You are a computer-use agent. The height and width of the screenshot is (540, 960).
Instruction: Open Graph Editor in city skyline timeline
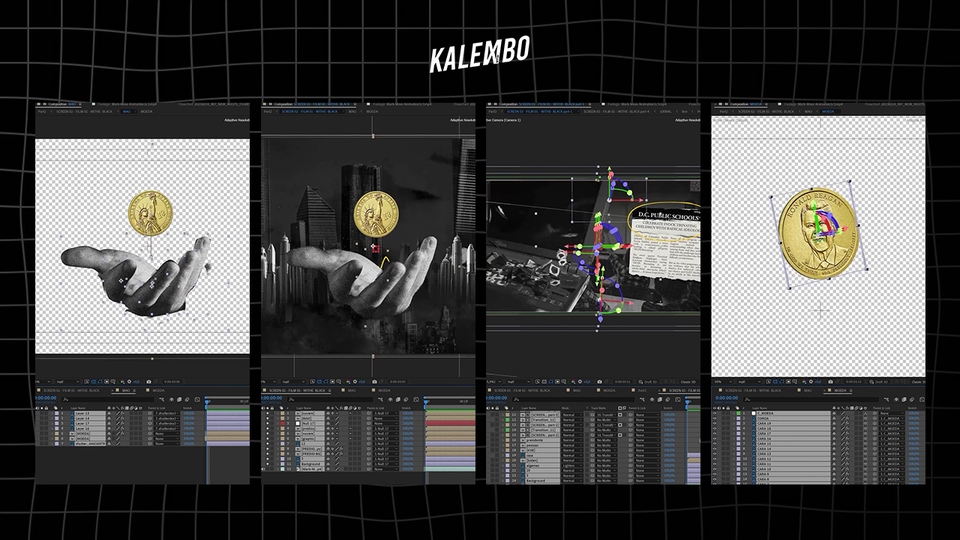(416, 399)
